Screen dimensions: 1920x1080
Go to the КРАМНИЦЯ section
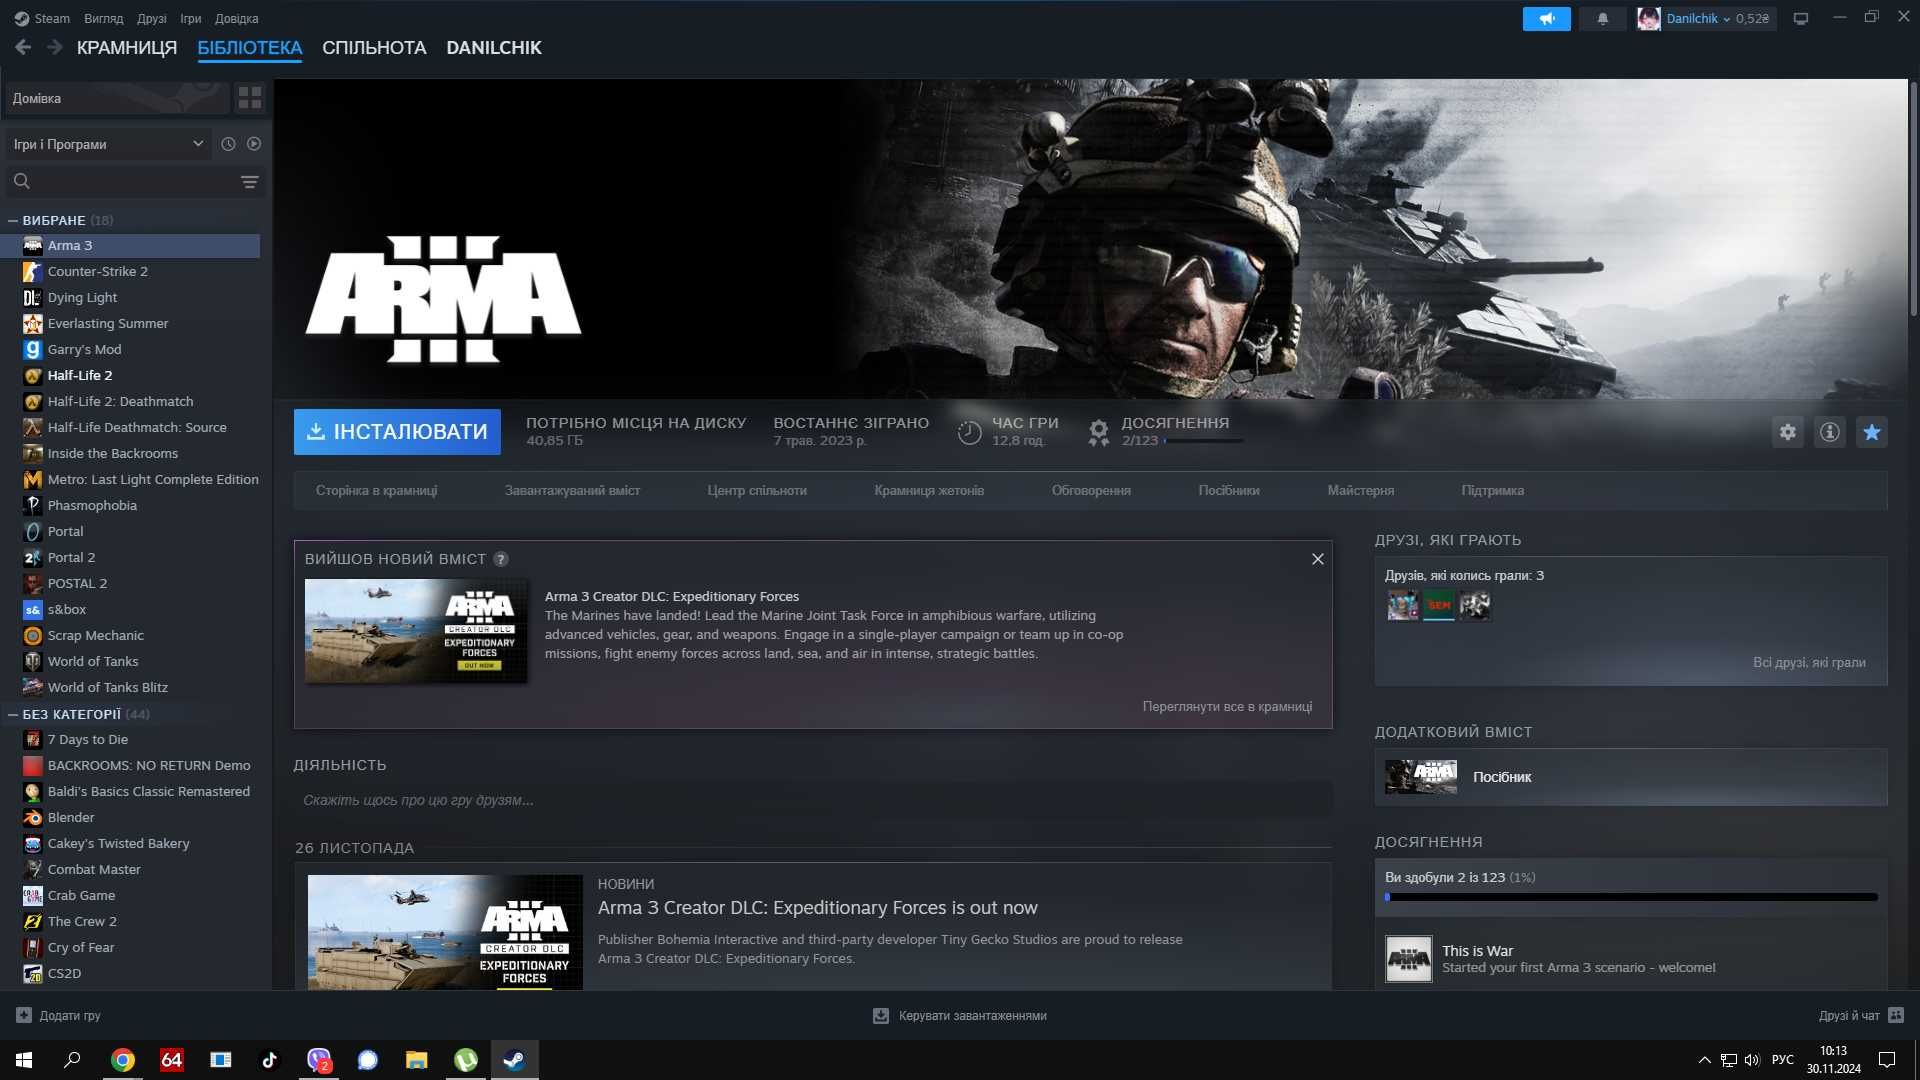127,47
